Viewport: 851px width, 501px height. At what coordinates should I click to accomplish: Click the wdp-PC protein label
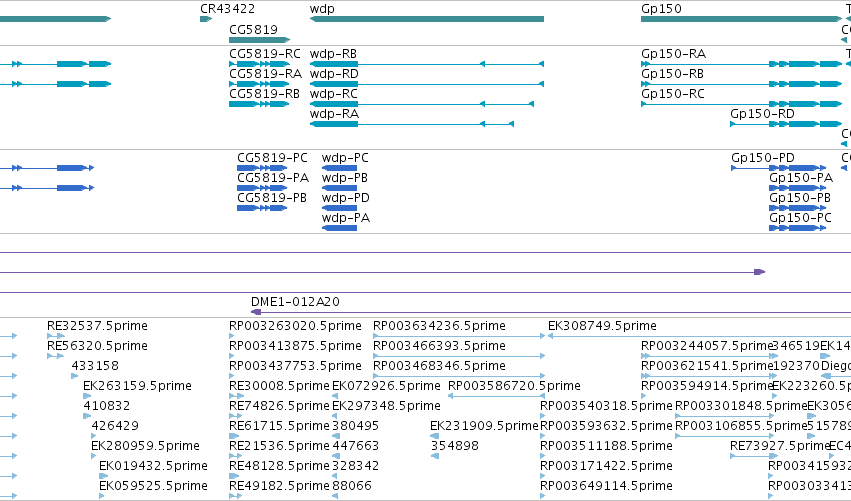(x=345, y=158)
